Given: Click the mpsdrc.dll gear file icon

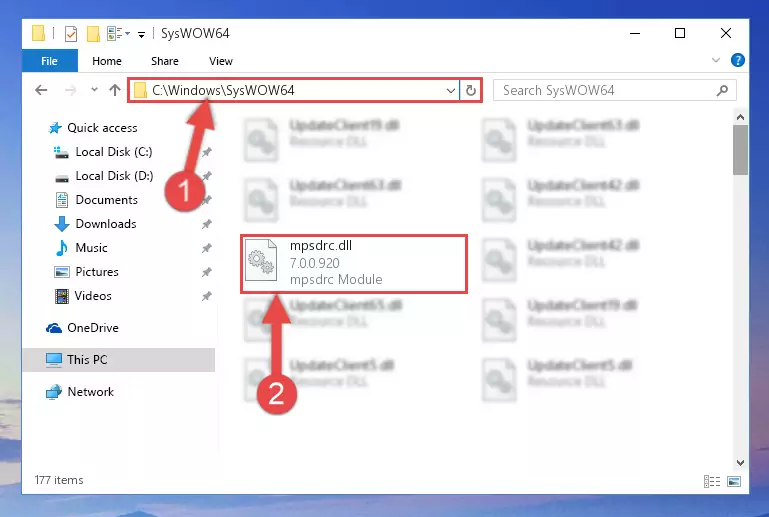Looking at the screenshot, I should pyautogui.click(x=260, y=260).
